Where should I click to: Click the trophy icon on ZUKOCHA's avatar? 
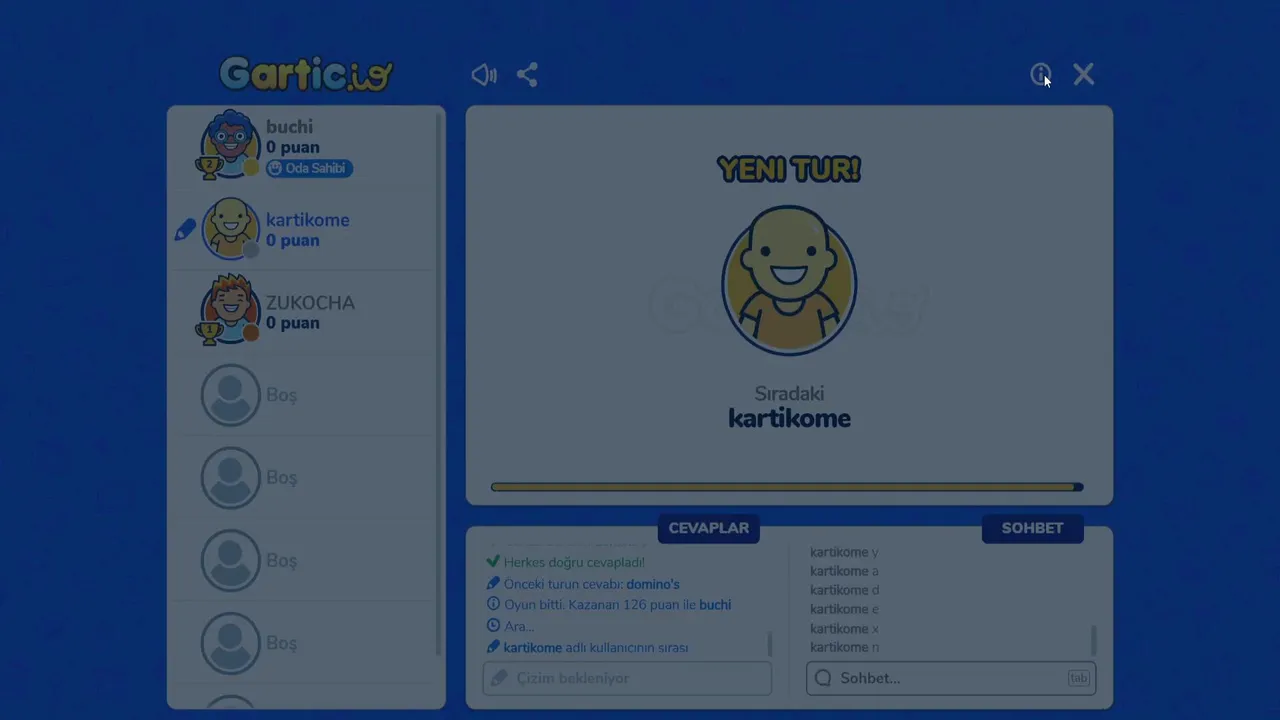coord(208,333)
